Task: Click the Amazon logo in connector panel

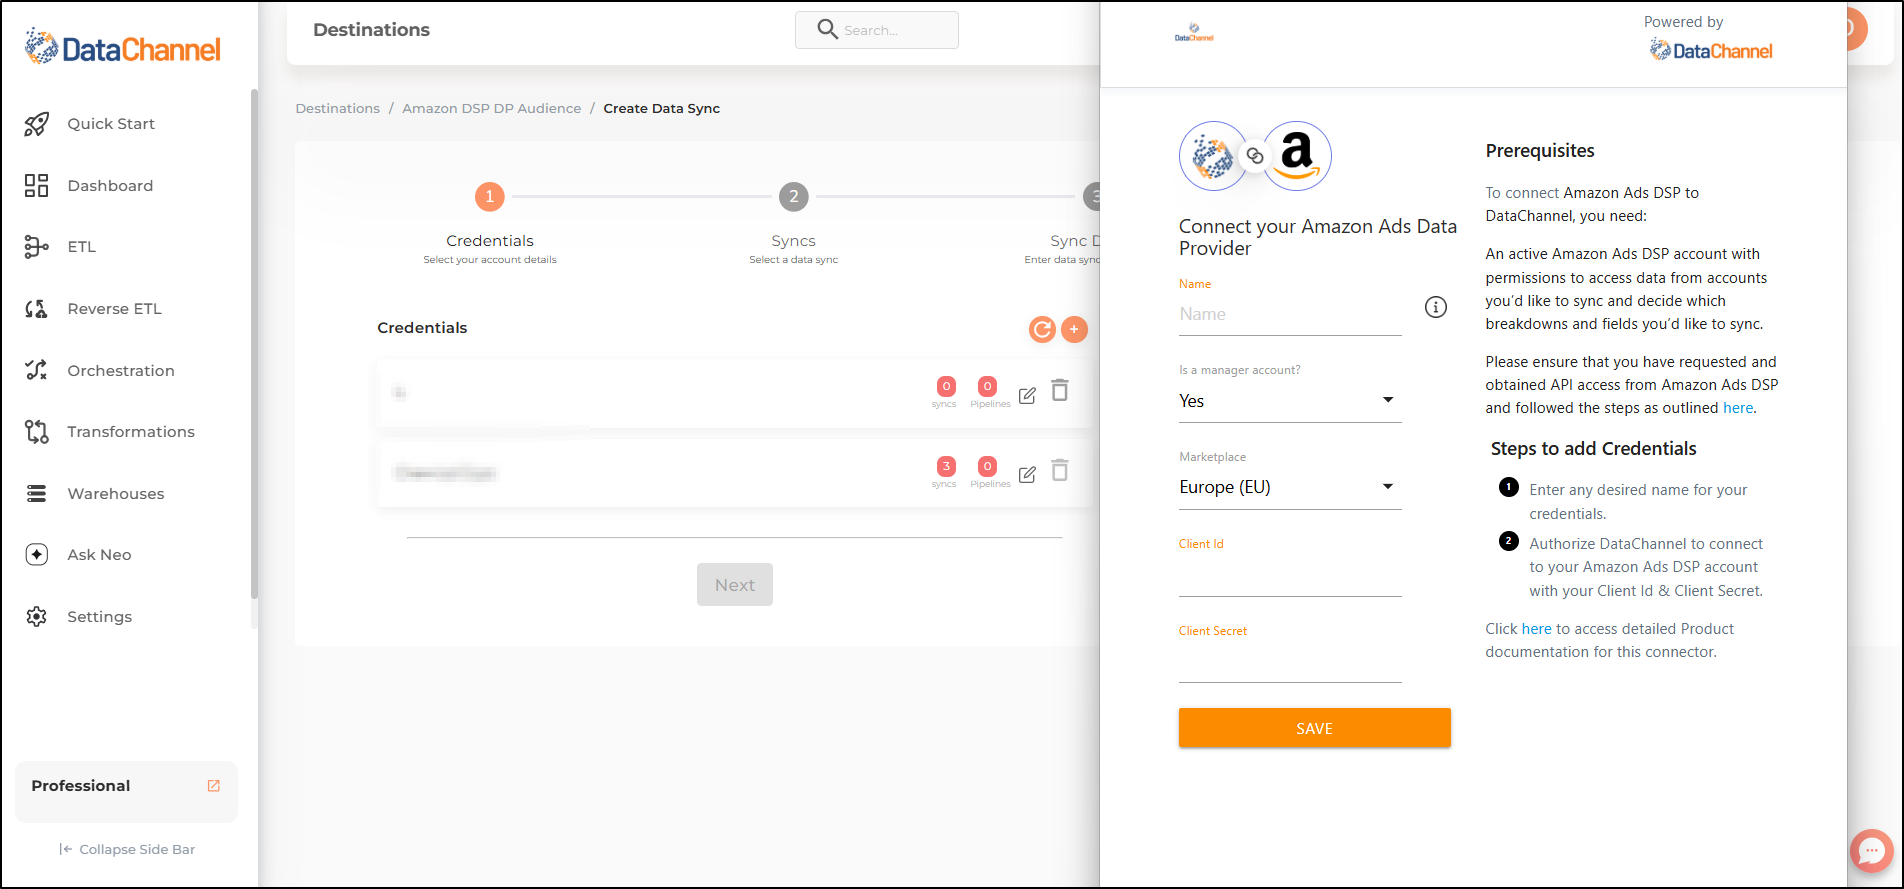Action: (x=1297, y=156)
